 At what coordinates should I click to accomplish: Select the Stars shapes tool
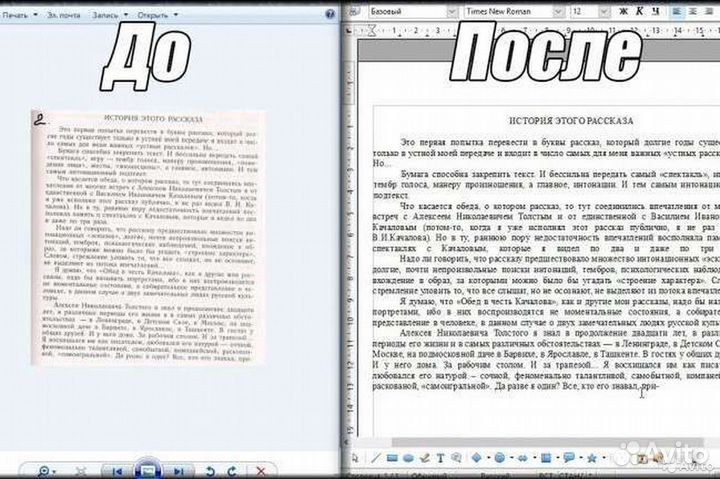click(592, 457)
